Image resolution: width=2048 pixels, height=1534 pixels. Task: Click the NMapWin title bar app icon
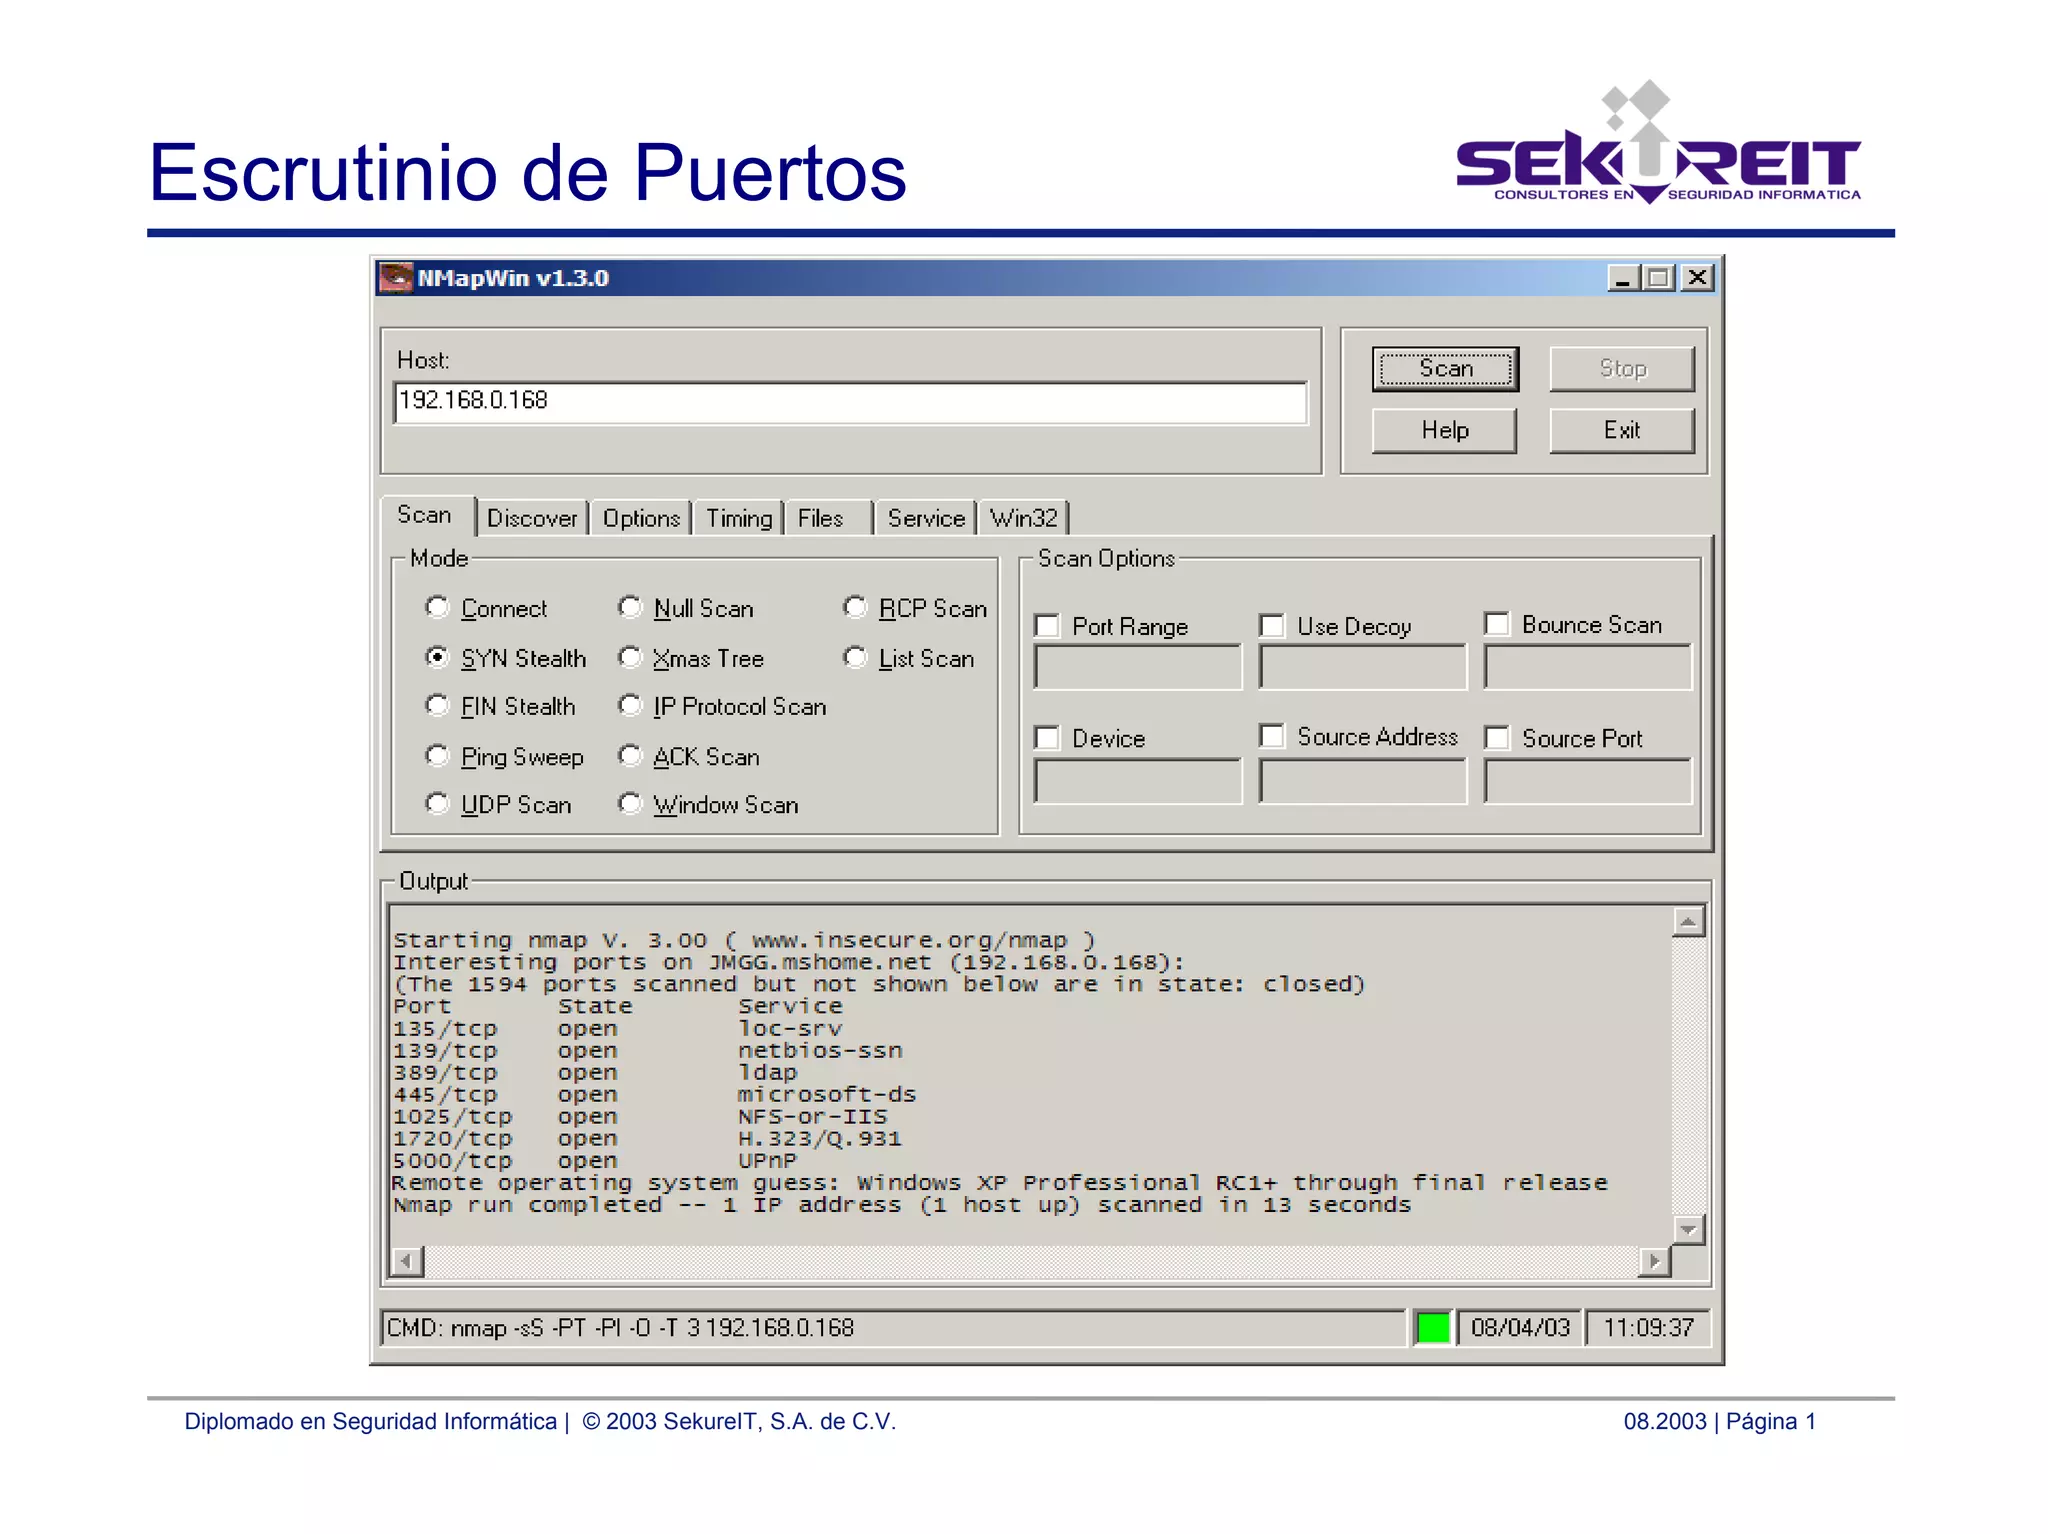click(397, 277)
